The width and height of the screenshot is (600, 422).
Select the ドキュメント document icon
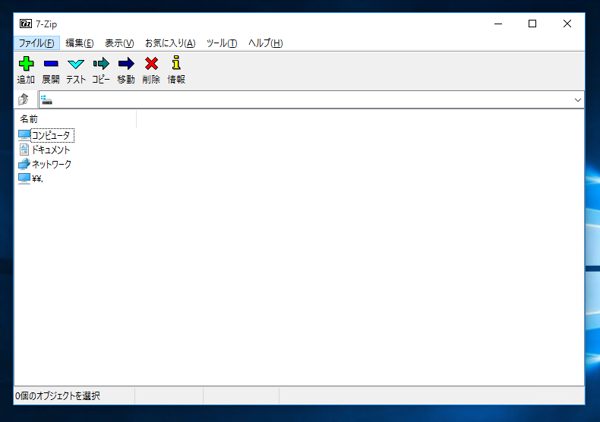tap(24, 149)
